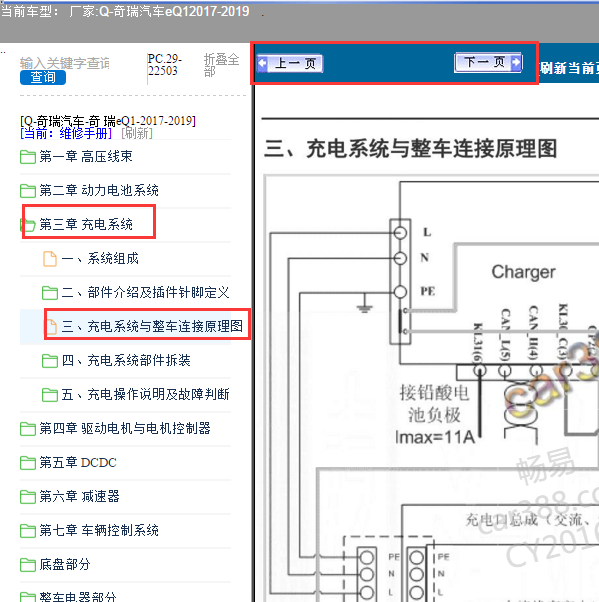
Task: Open 第一章 高压线束 chapter
Action: (86, 156)
